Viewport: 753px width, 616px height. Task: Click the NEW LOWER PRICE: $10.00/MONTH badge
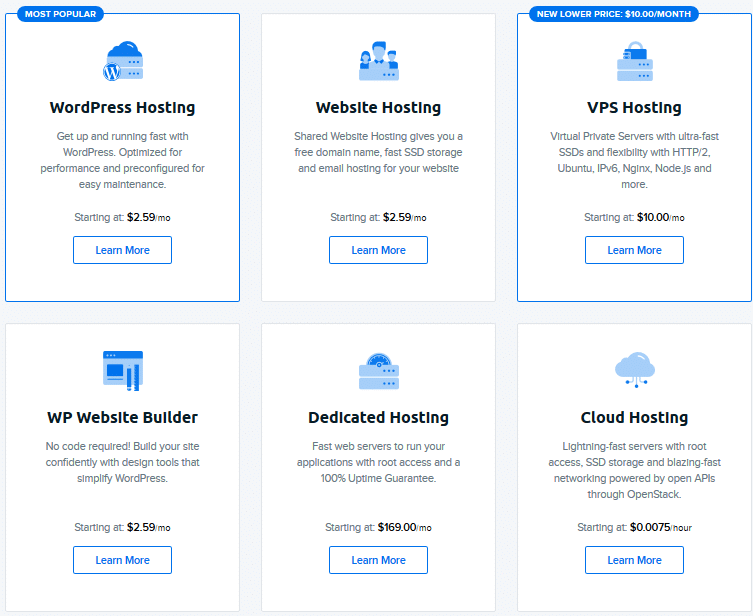[x=614, y=14]
